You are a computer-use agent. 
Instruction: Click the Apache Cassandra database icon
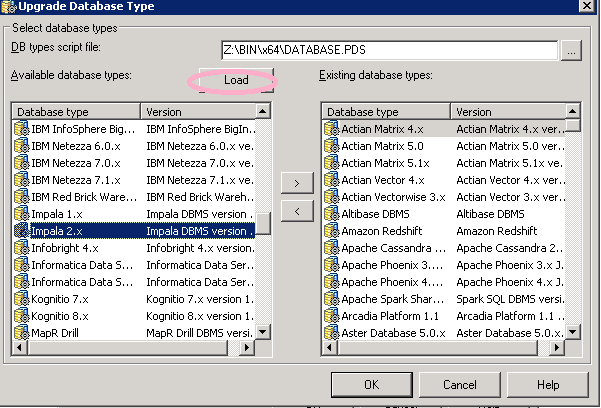[x=332, y=248]
